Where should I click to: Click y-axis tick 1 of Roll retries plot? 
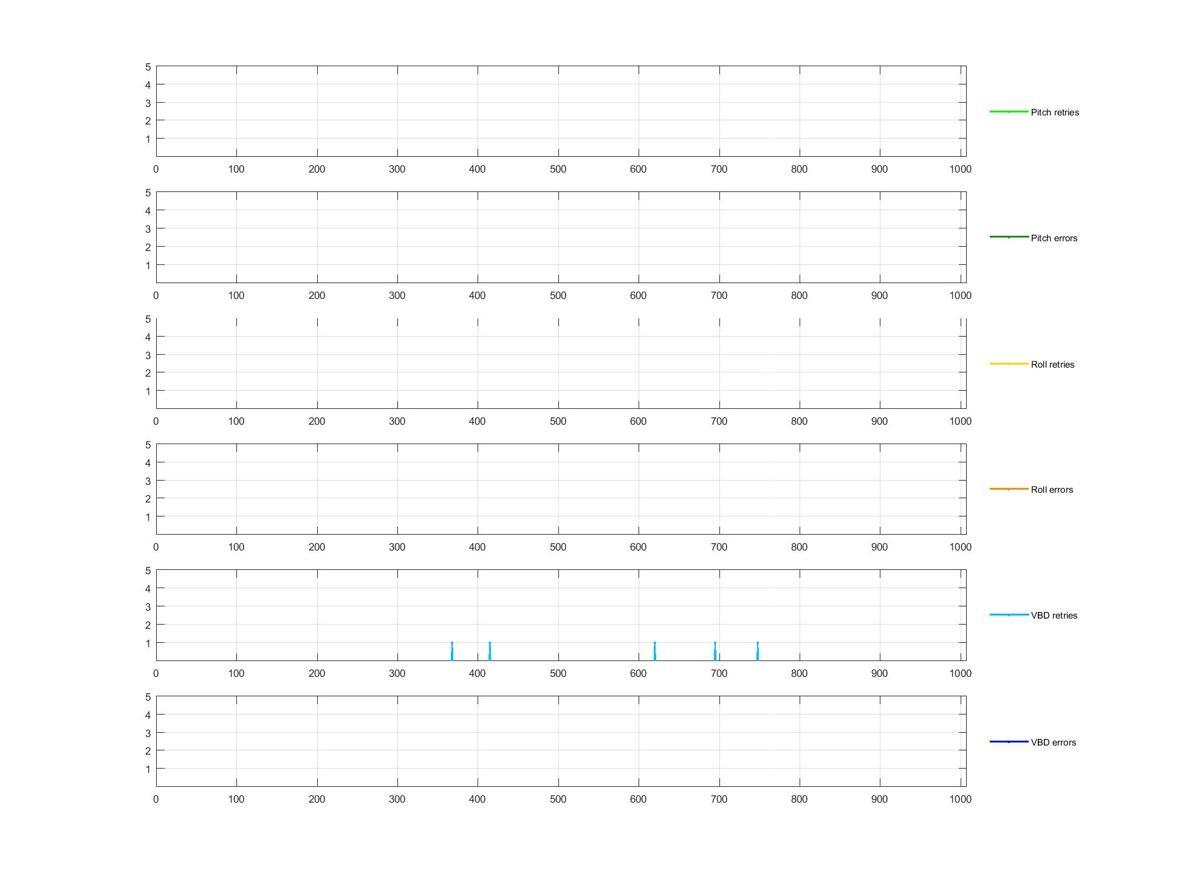pyautogui.click(x=148, y=391)
